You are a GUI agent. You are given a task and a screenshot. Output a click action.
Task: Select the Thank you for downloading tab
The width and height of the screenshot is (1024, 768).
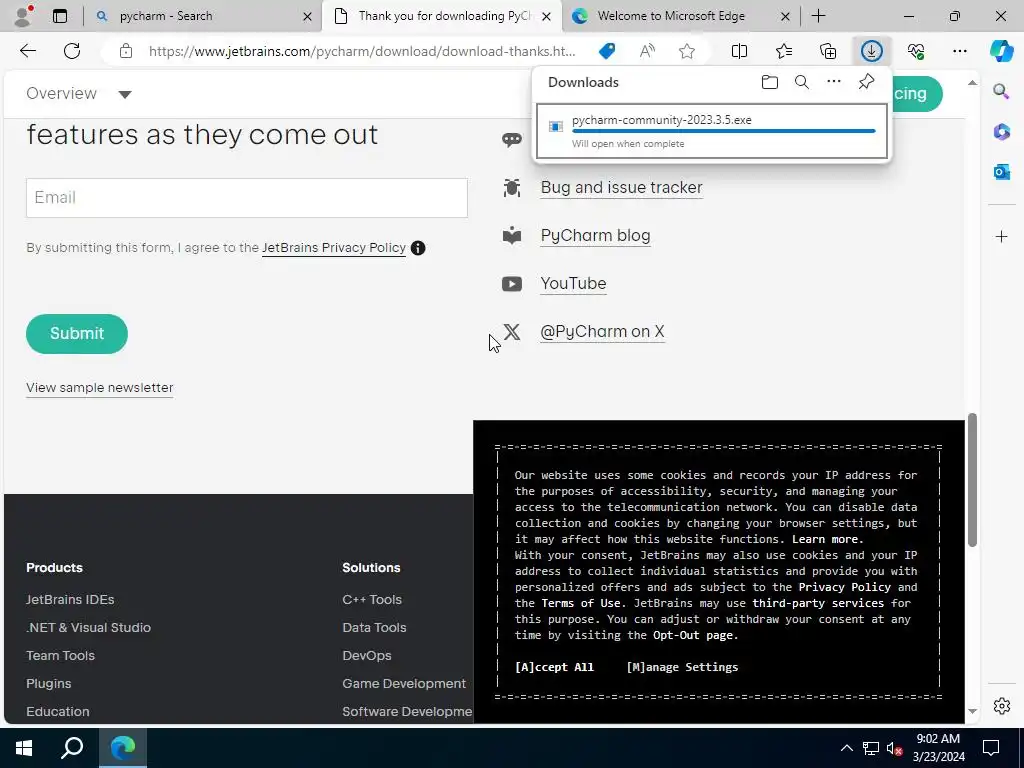(x=444, y=16)
